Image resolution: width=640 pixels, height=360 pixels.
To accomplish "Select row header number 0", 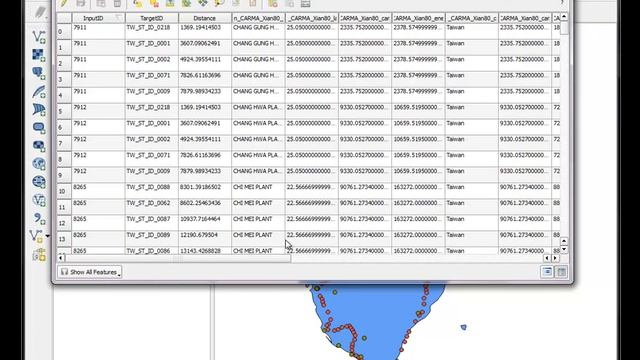I will tap(64, 31).
